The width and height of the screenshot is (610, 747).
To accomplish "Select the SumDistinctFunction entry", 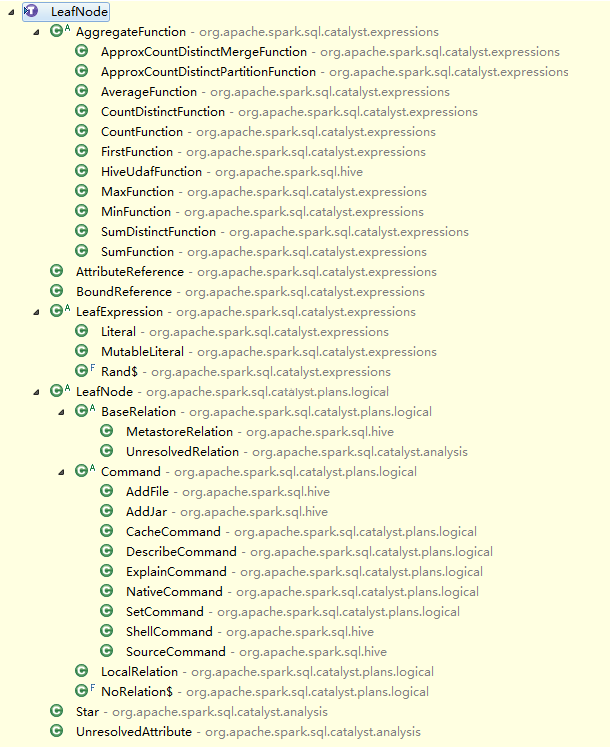I will point(285,232).
